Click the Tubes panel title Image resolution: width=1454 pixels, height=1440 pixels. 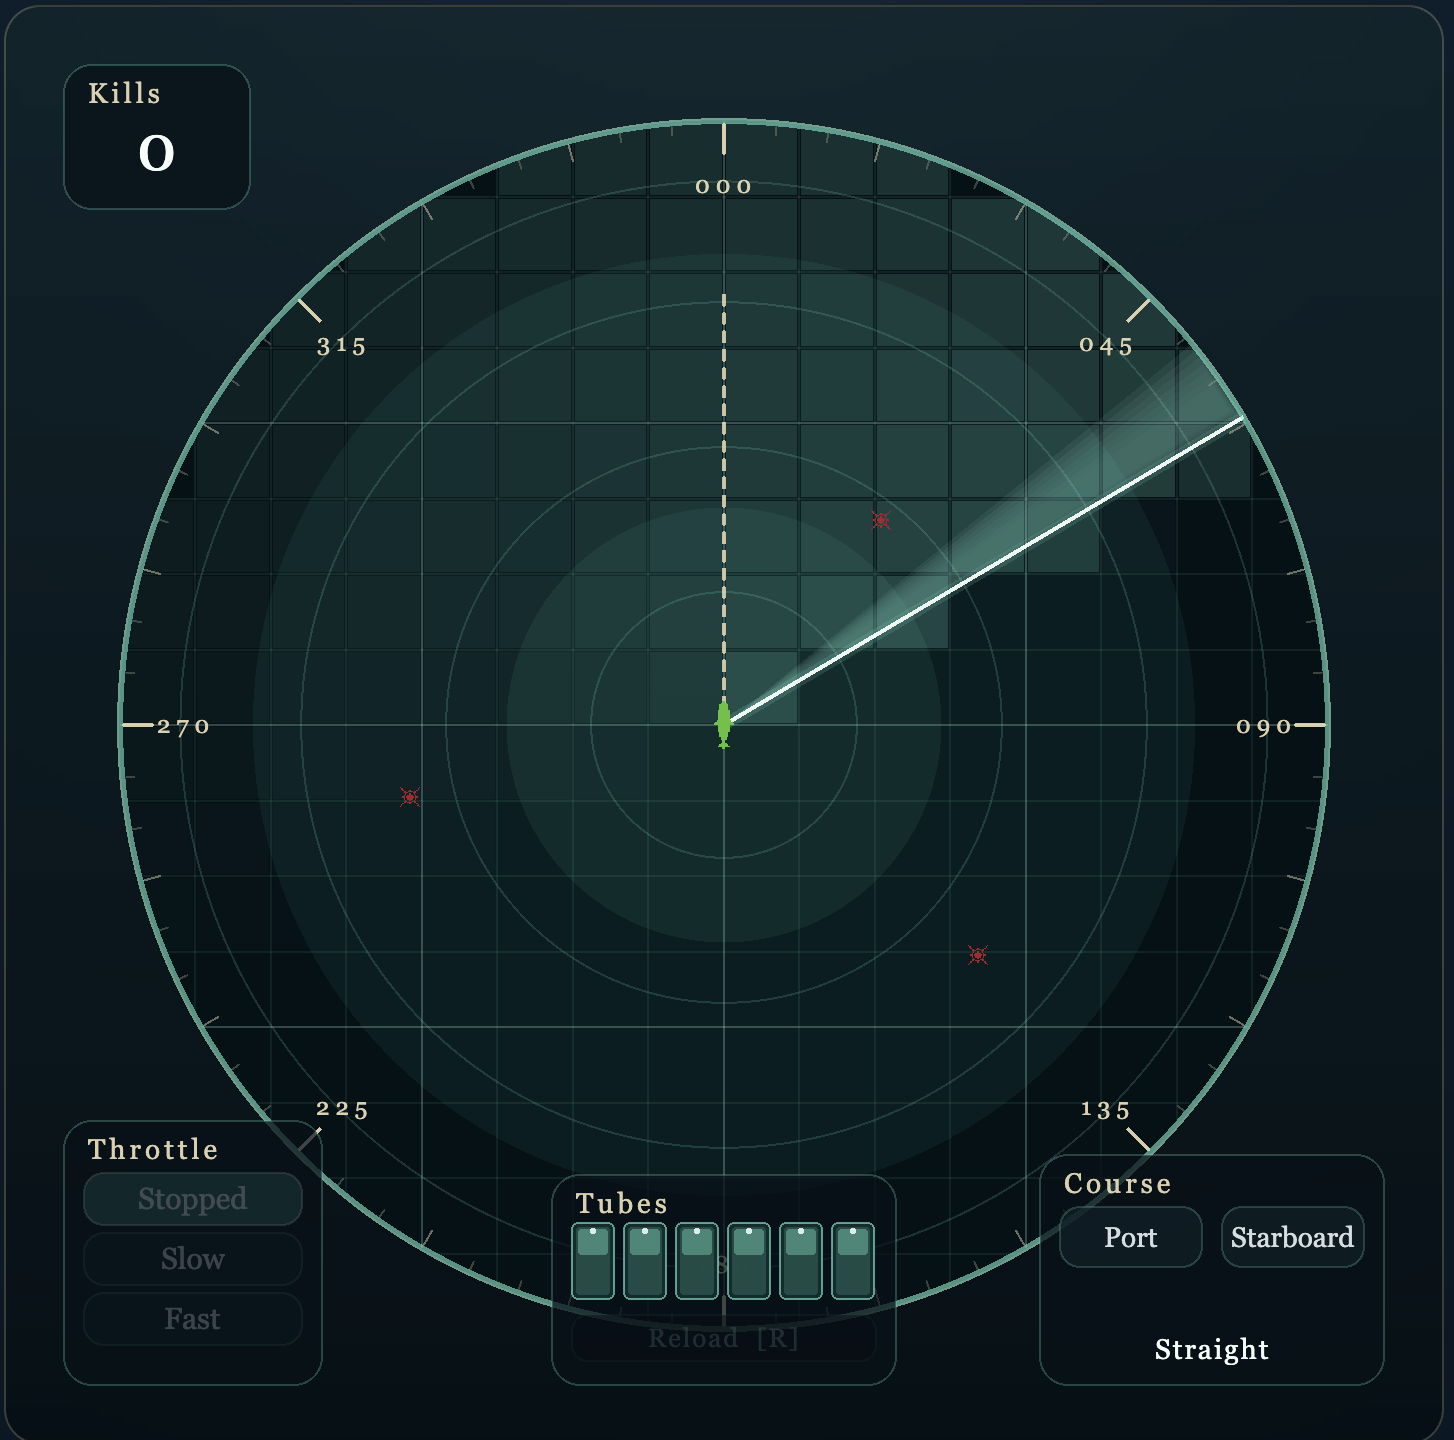(622, 1203)
